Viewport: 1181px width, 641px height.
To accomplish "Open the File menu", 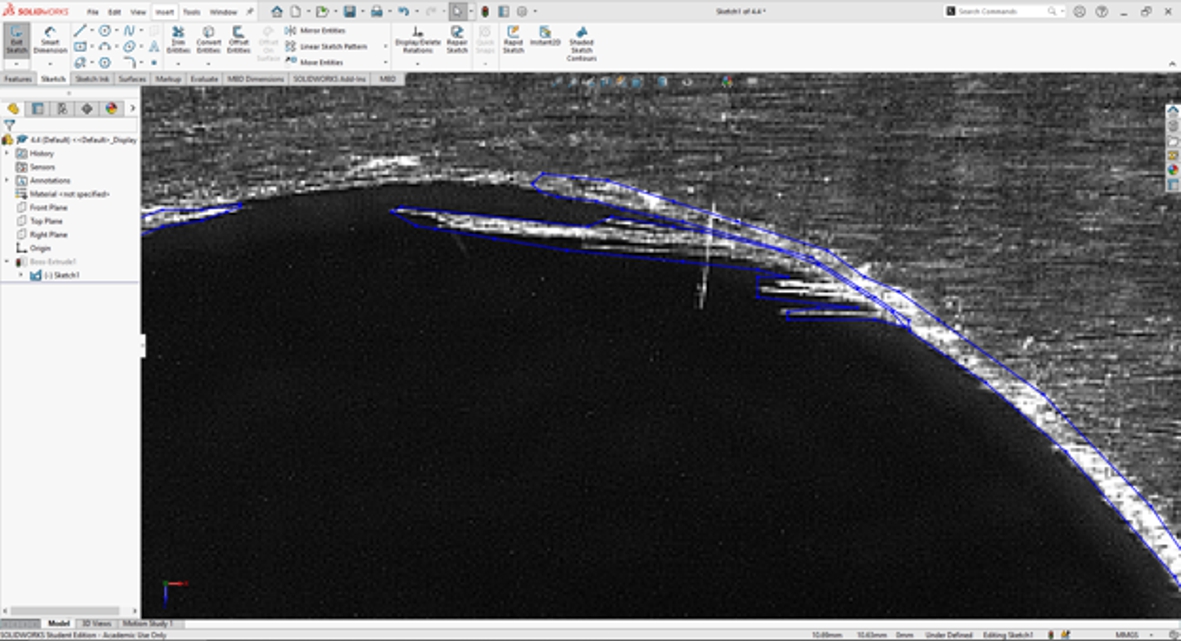I will coord(93,12).
